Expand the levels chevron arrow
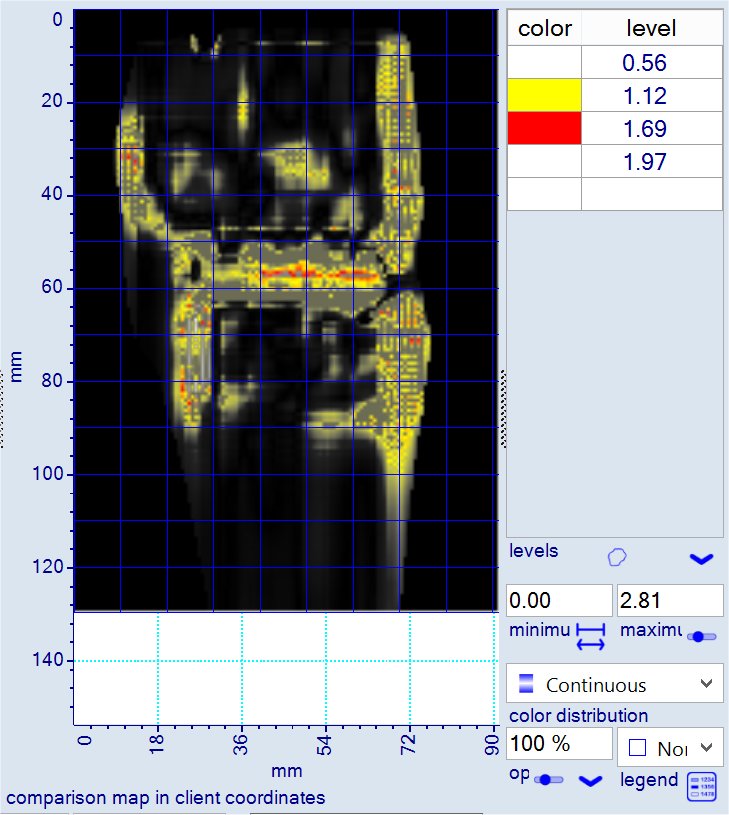729x815 pixels. point(702,558)
